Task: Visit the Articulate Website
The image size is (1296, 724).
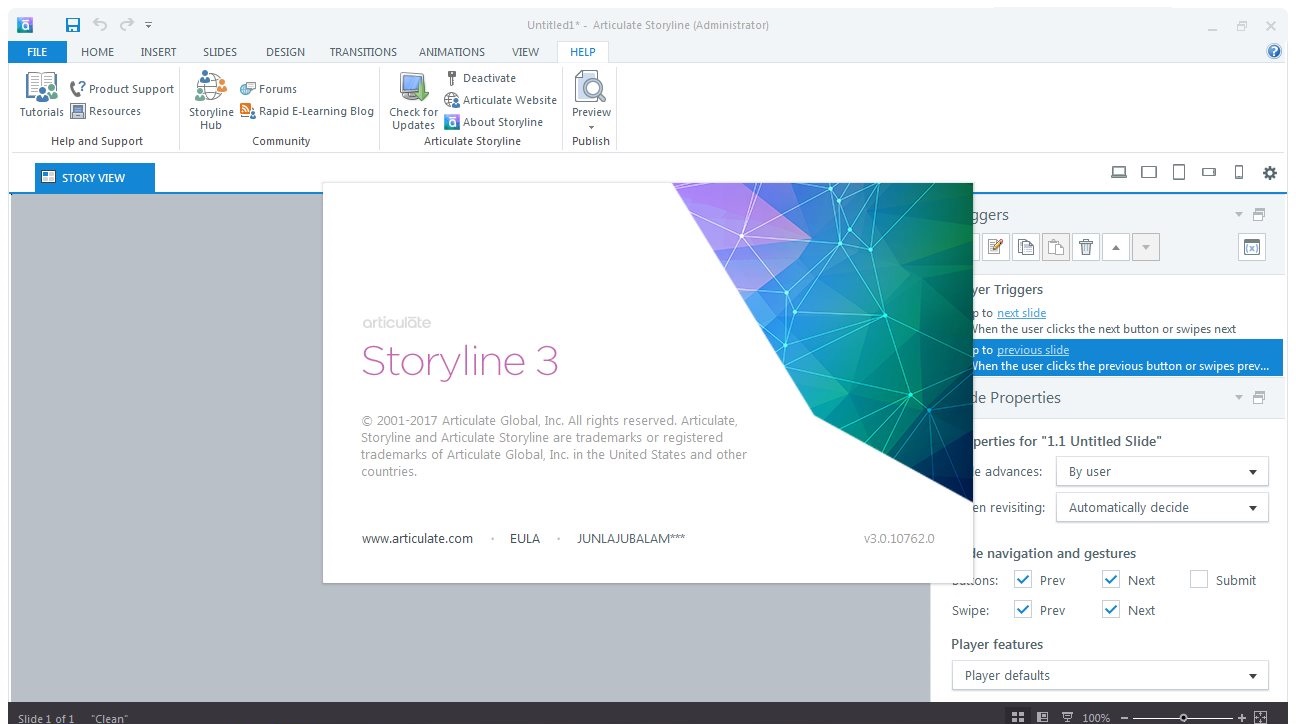Action: 500,100
